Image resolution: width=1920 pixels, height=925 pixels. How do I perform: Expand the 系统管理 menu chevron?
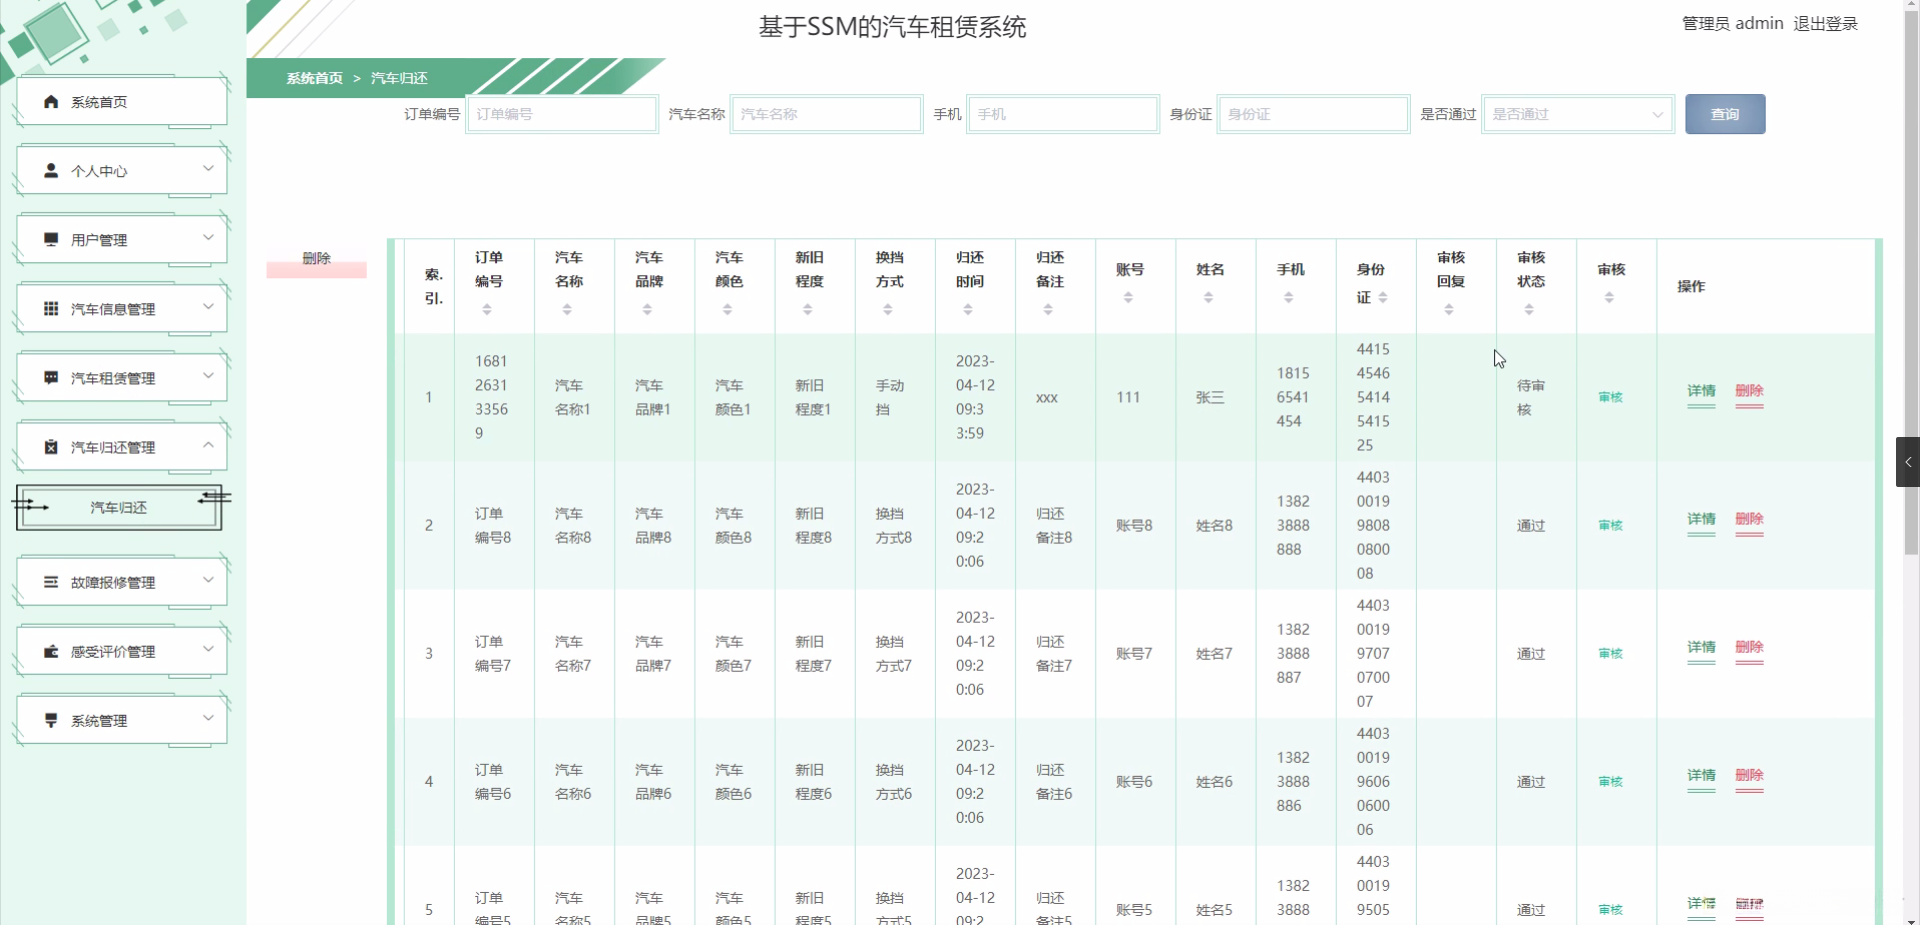coord(208,718)
